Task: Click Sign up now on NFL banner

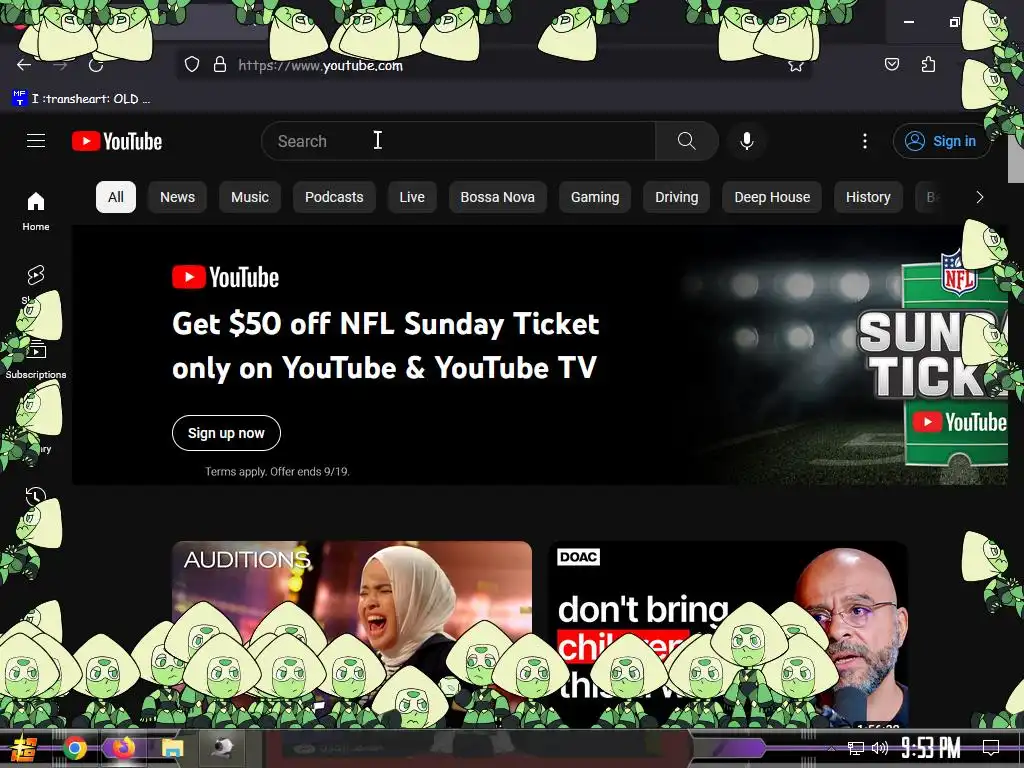Action: click(226, 433)
